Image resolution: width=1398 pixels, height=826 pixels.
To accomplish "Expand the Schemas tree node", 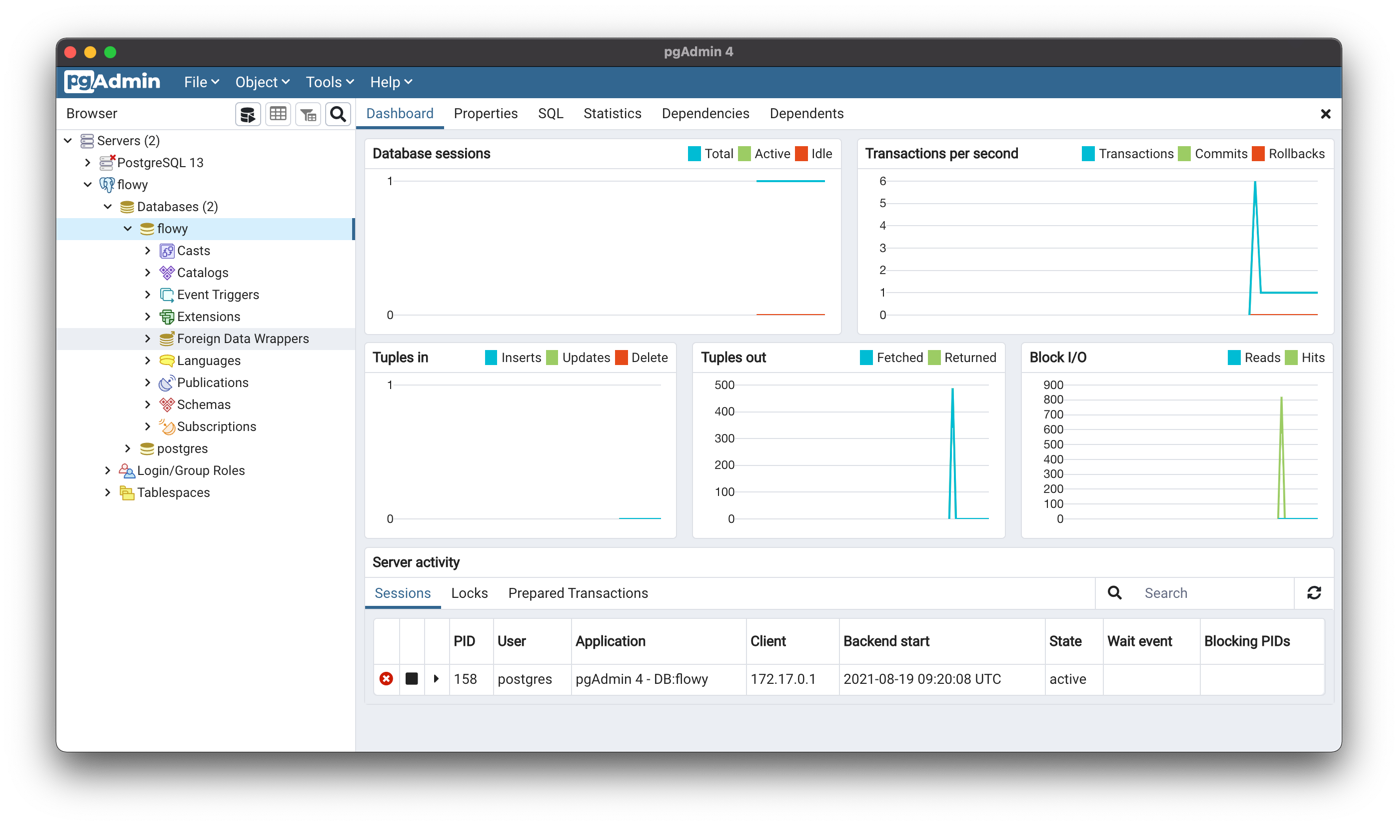I will [x=148, y=405].
